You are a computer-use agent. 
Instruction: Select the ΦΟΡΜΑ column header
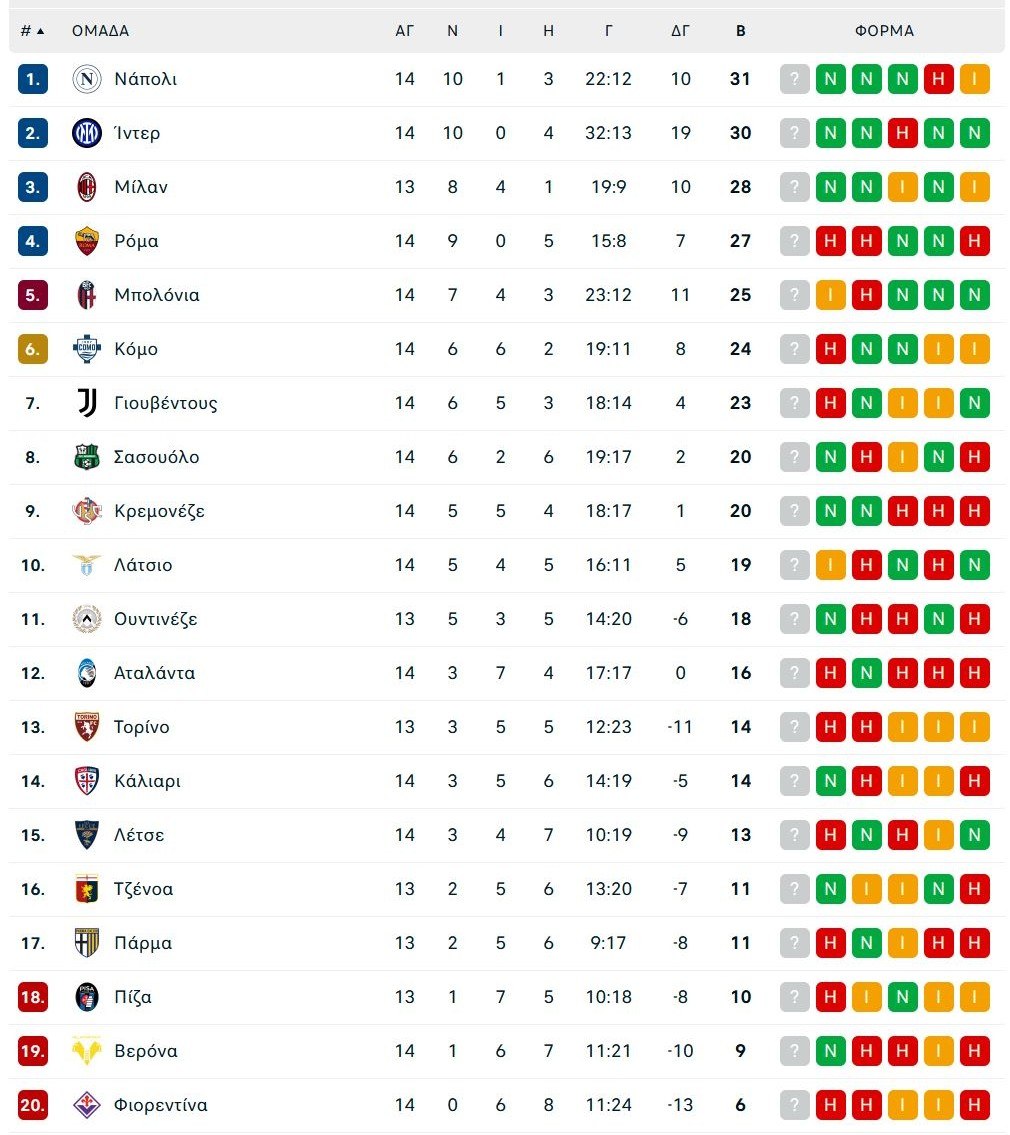pyautogui.click(x=884, y=31)
